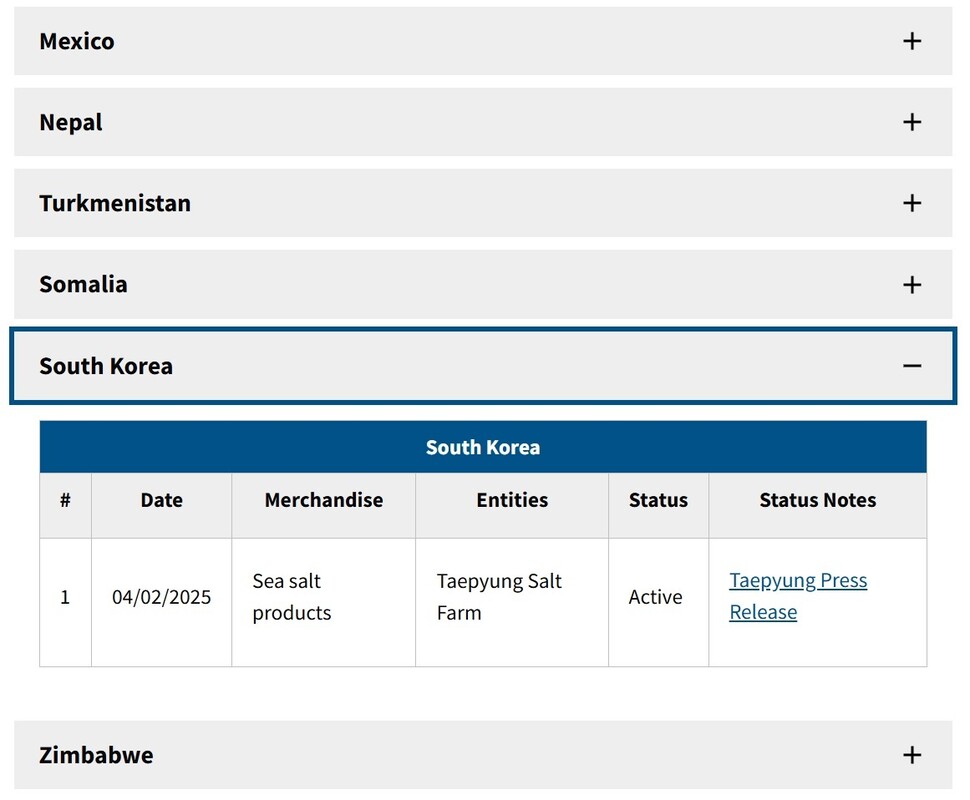
Task: Click the plus icon in the Mexico row
Action: tap(911, 41)
